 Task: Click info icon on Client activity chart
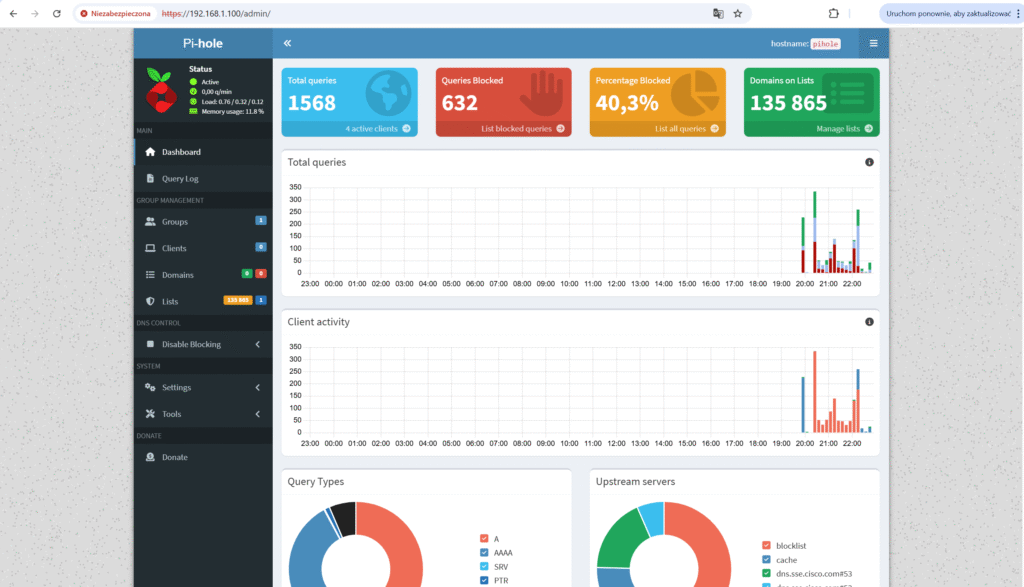click(x=869, y=322)
